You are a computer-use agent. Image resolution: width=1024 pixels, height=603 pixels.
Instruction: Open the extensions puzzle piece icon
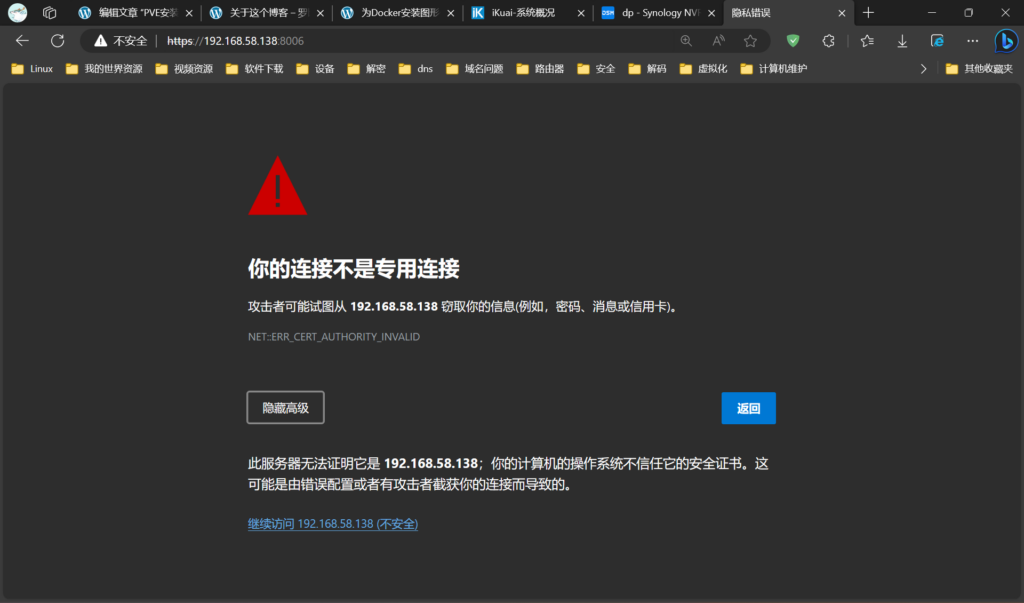[828, 41]
